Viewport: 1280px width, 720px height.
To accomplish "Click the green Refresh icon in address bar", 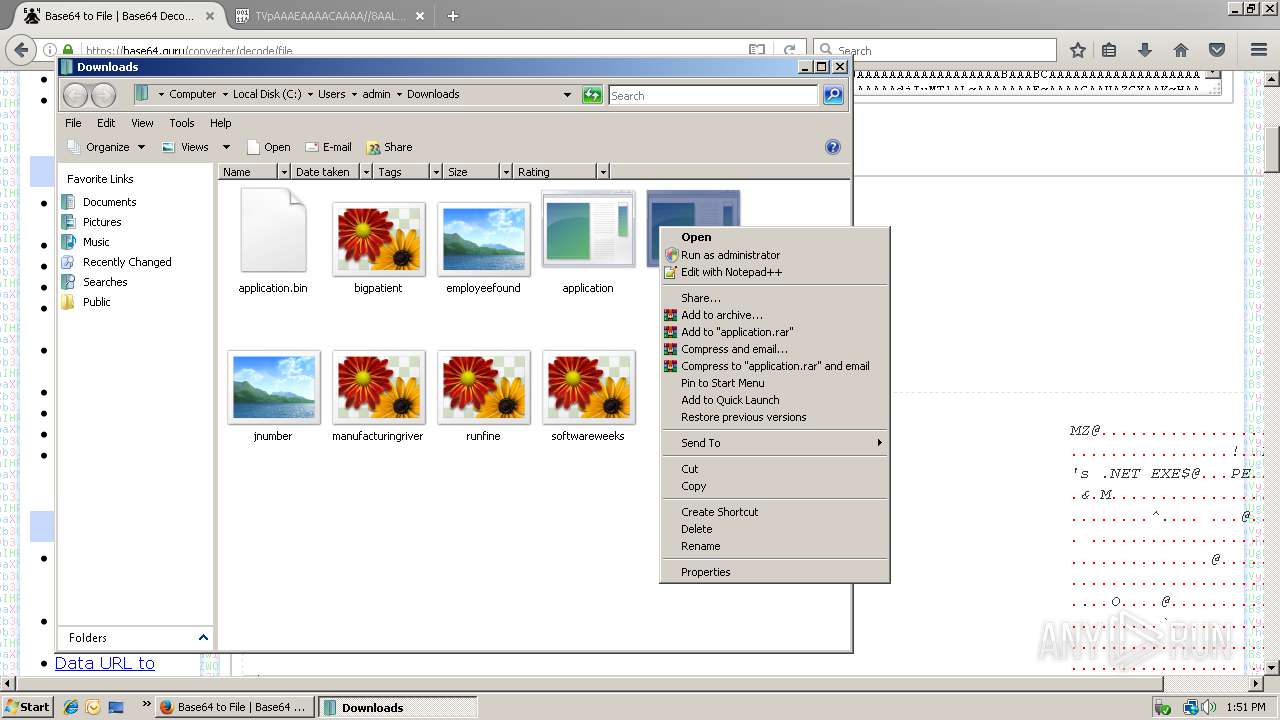I will coord(592,95).
